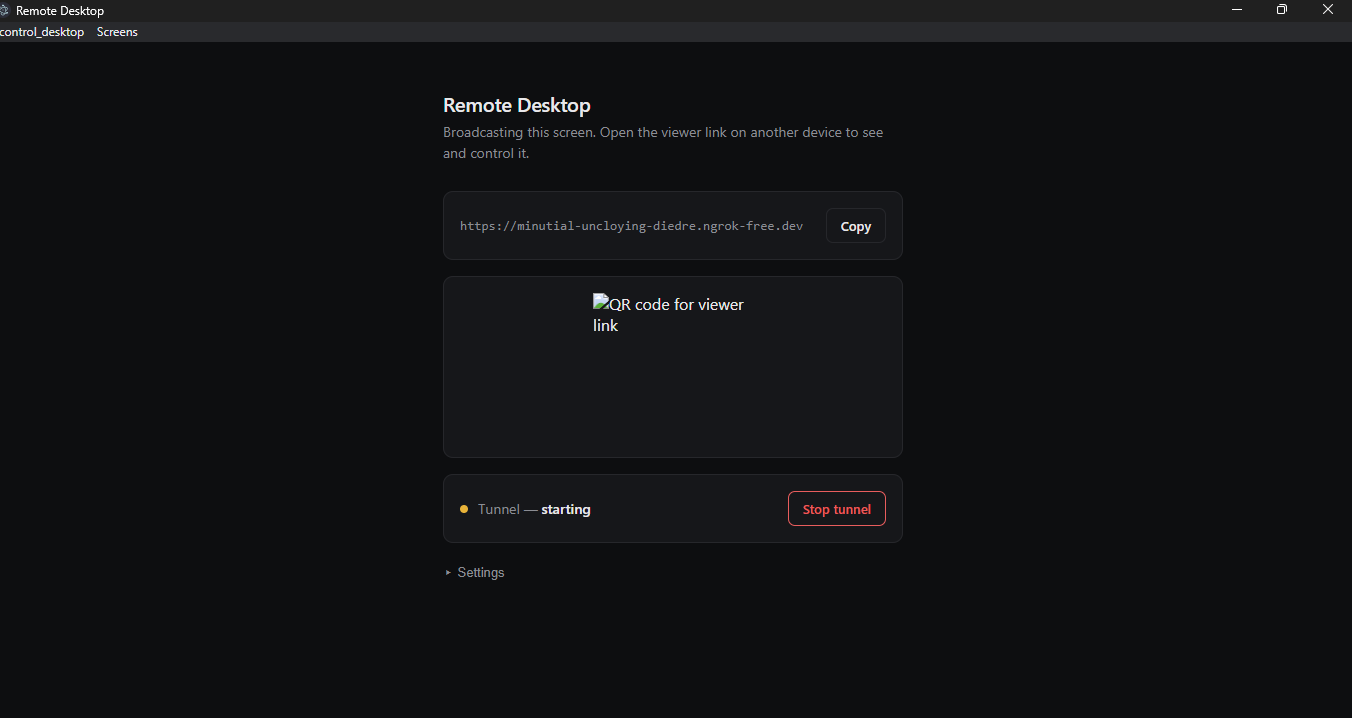1352x718 pixels.
Task: Minimize the Remote Desktop window
Action: 1237,10
